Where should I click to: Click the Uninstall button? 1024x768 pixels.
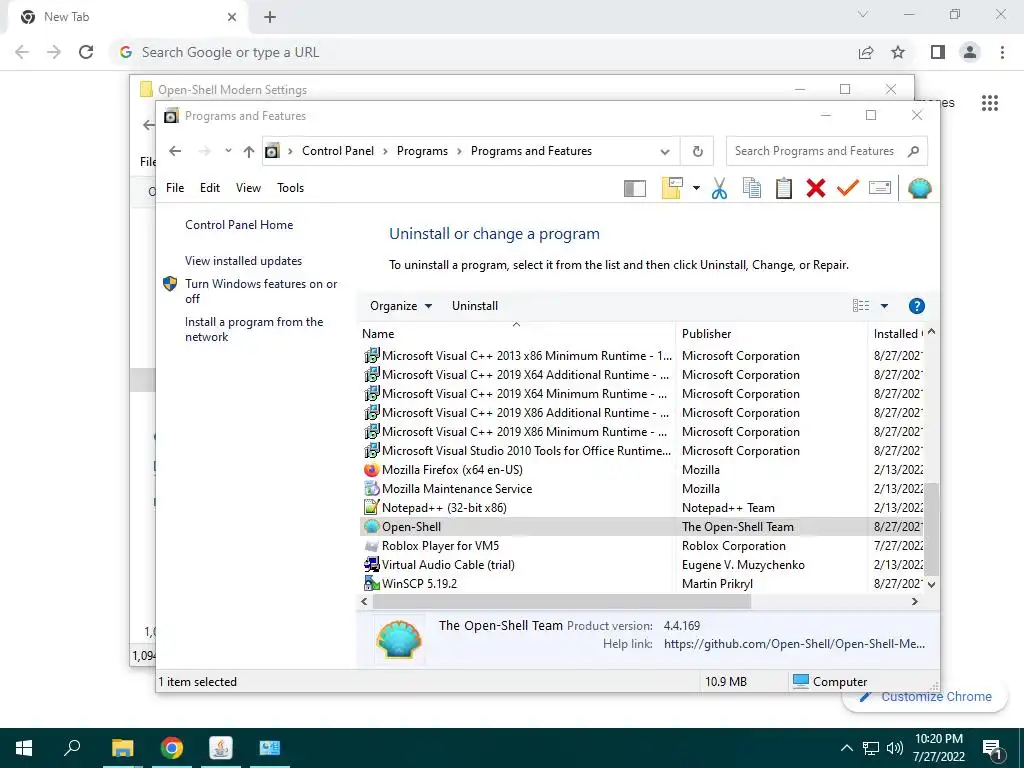pos(475,306)
